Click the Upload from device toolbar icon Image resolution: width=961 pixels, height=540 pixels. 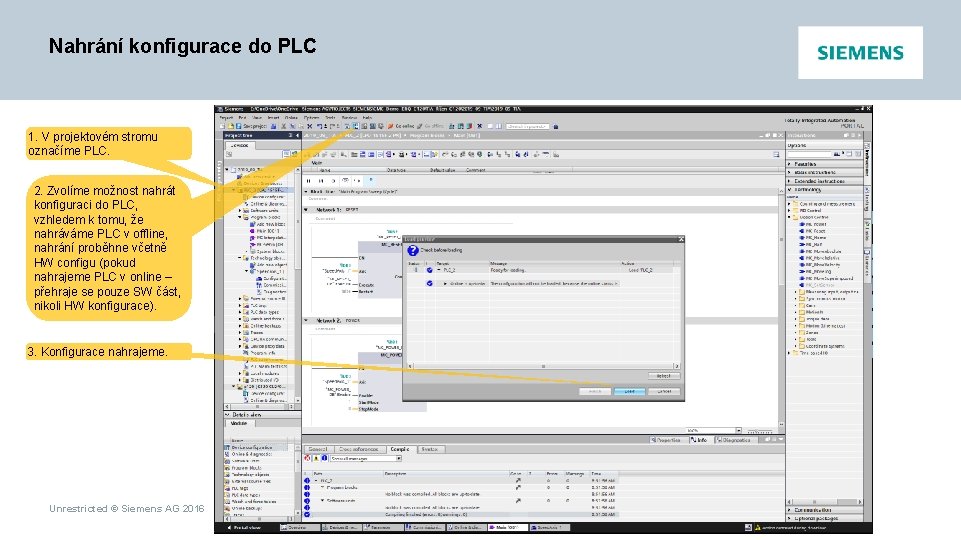(363, 126)
